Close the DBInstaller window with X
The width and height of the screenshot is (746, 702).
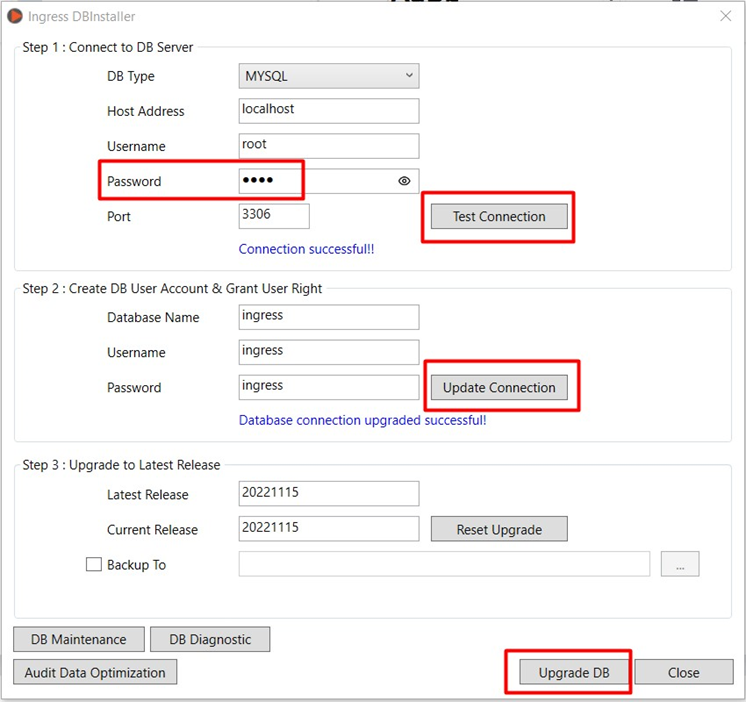[x=726, y=16]
